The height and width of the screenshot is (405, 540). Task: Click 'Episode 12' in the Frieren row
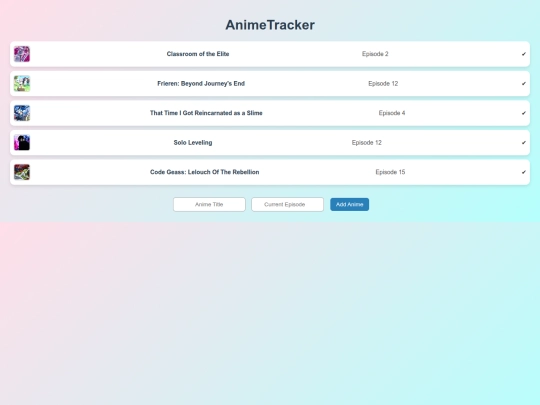tap(383, 83)
